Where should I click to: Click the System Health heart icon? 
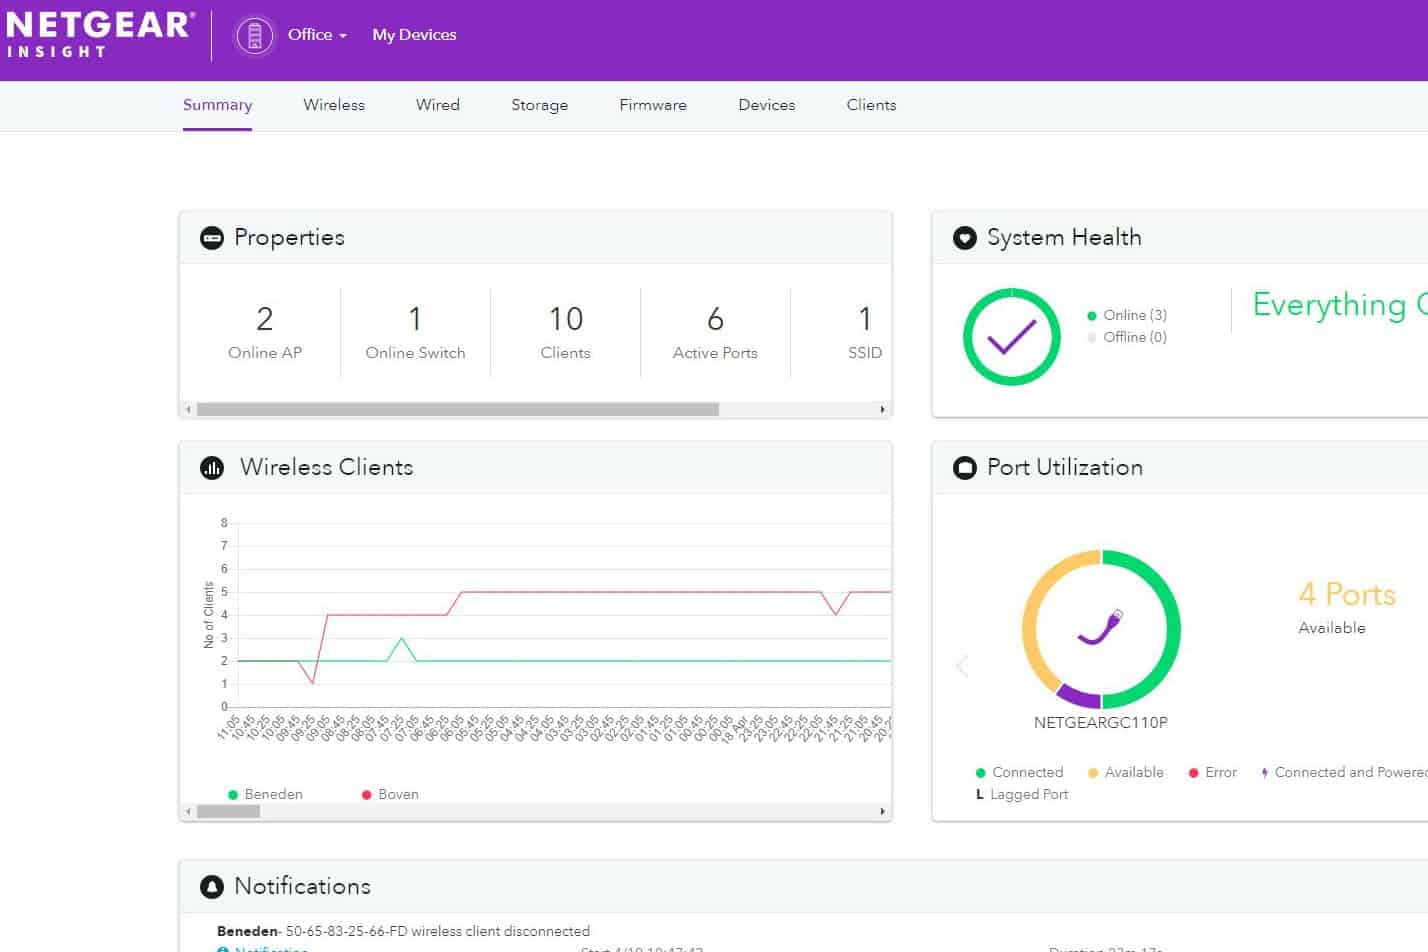coord(964,238)
